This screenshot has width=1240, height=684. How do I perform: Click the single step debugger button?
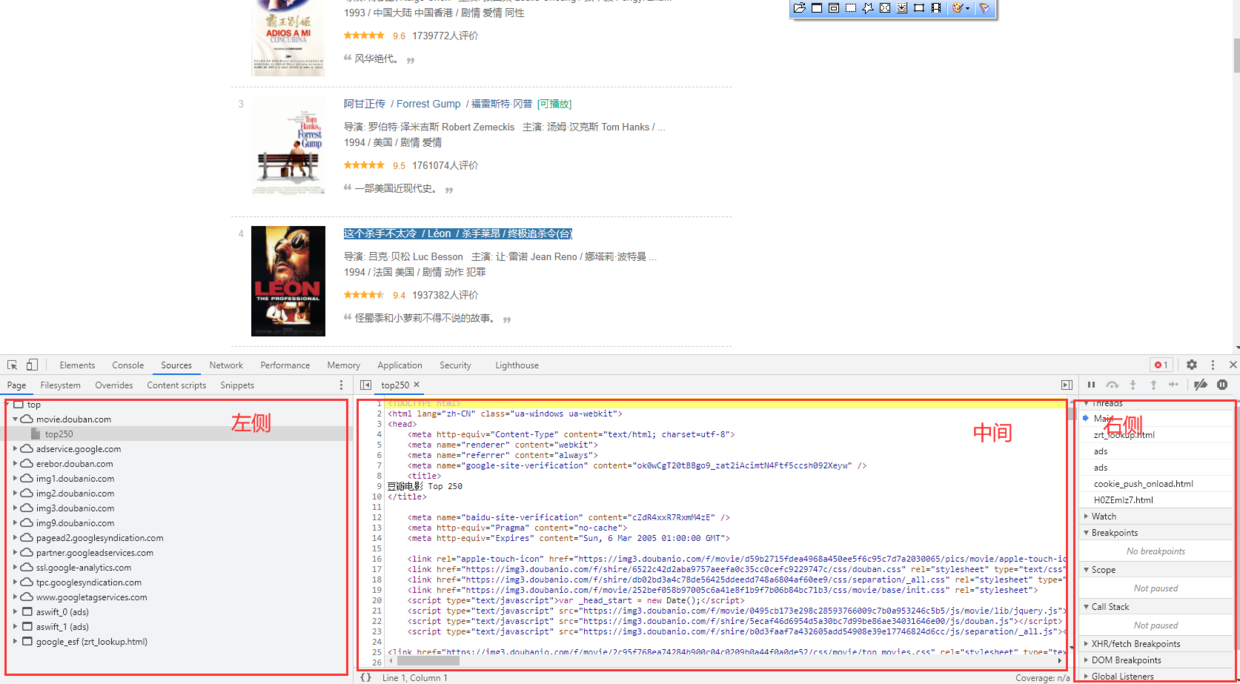pyautogui.click(x=1174, y=385)
